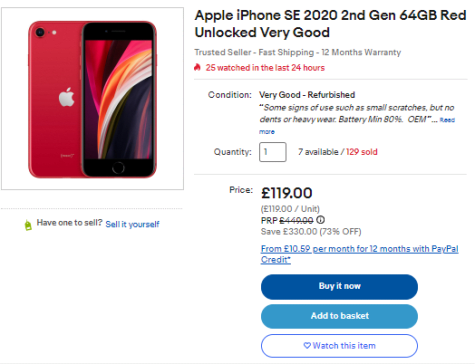Open the red iPhone SE product image
Viewport: 475px width, 364px height.
(x=92, y=99)
